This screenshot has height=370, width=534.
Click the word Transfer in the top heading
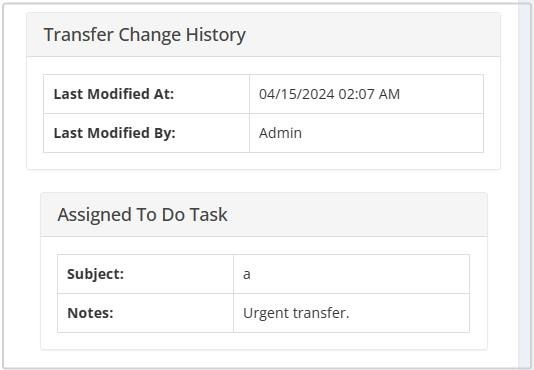79,34
